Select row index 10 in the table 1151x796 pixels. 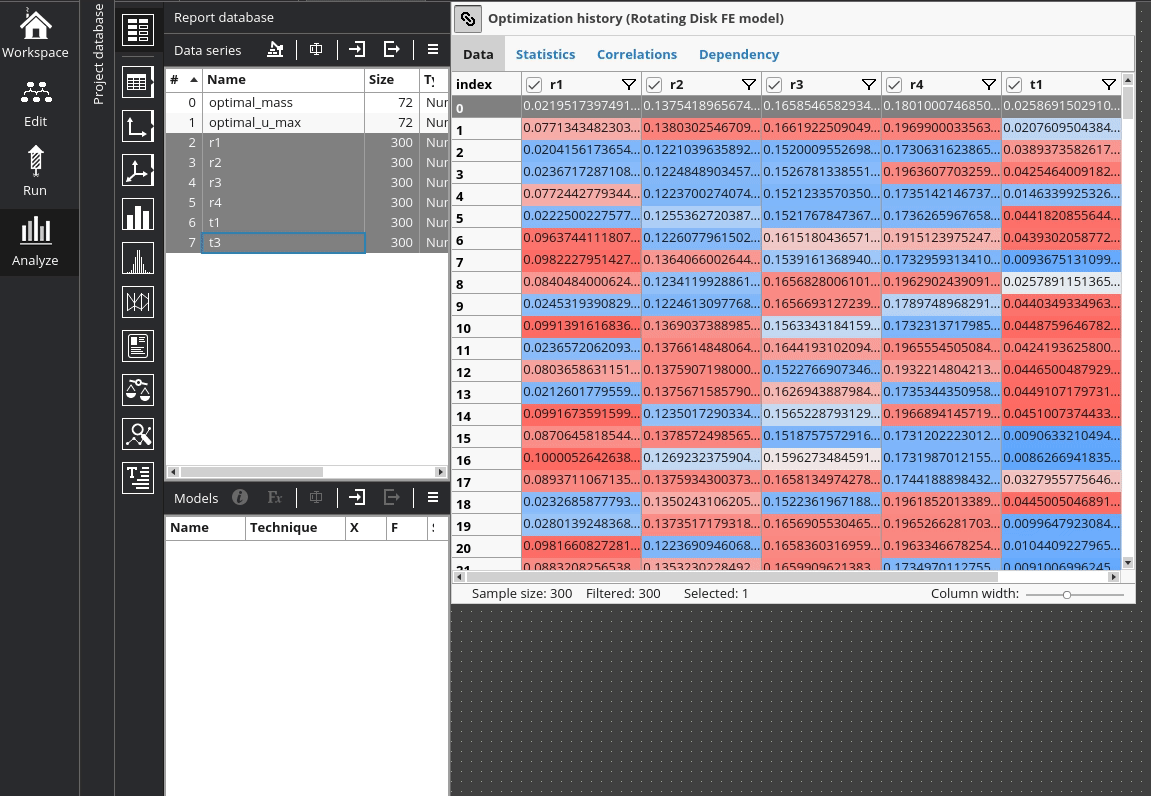[487, 328]
